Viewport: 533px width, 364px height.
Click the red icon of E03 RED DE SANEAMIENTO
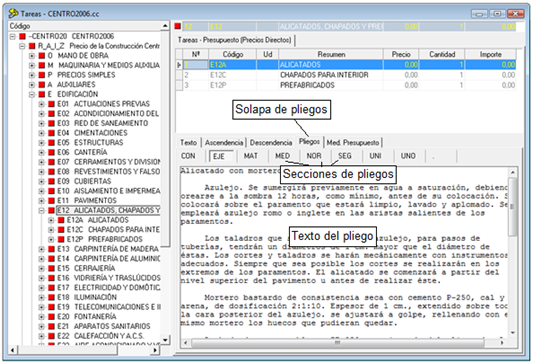pyautogui.click(x=51, y=123)
